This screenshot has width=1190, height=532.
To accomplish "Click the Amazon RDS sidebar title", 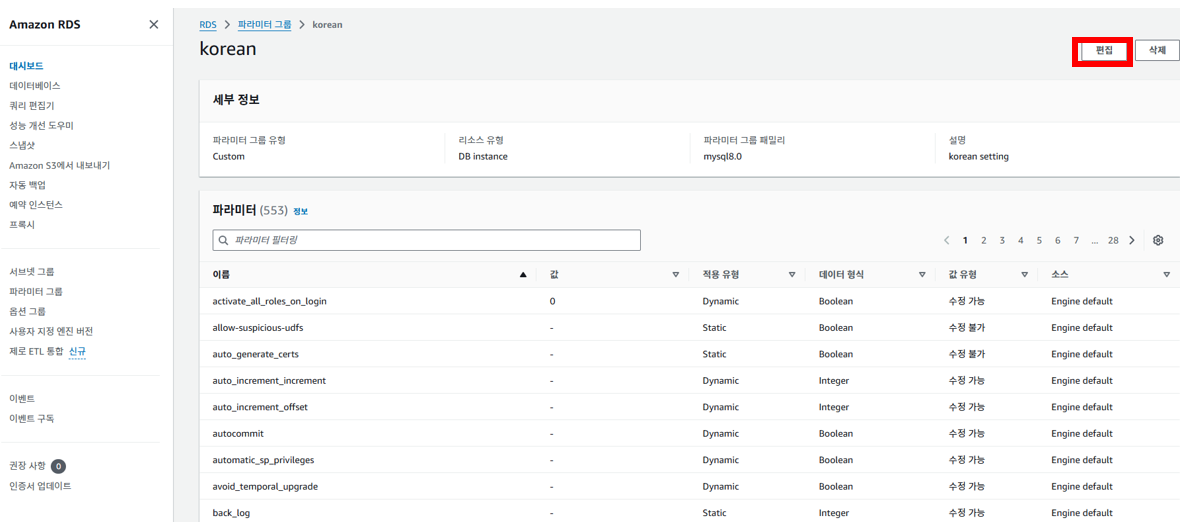I will click(45, 24).
